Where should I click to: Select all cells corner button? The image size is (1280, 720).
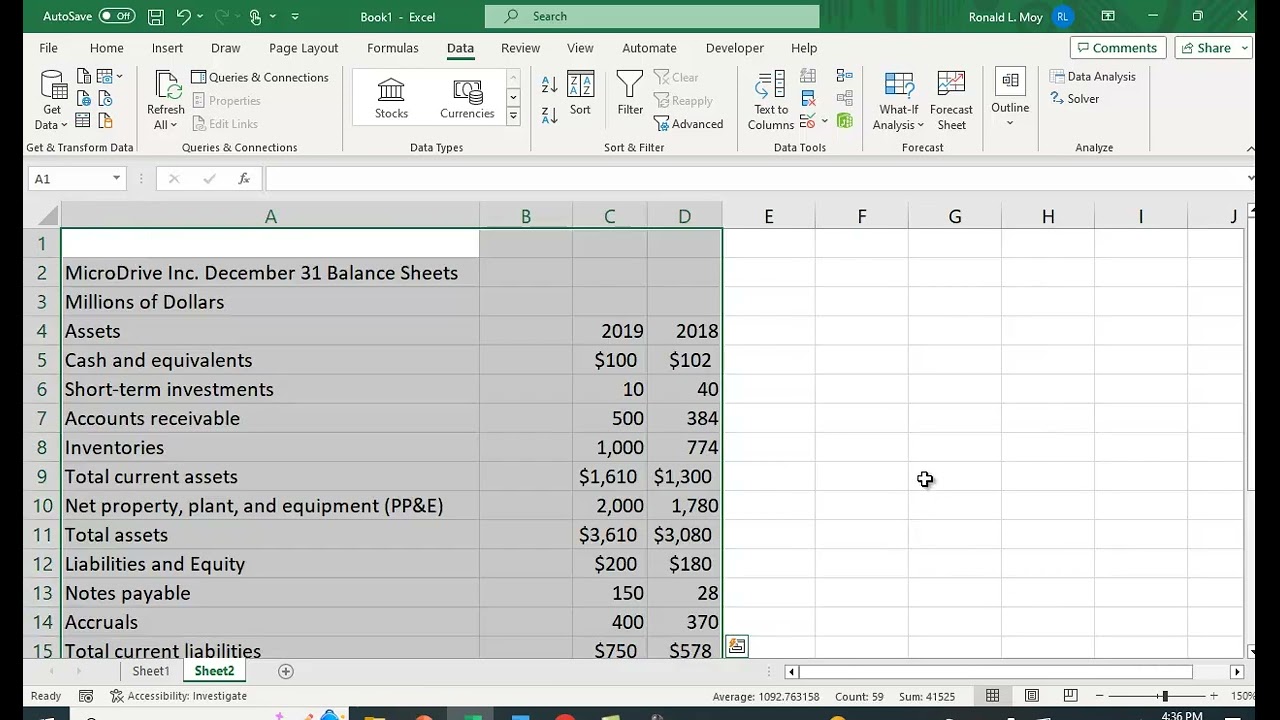(46, 216)
